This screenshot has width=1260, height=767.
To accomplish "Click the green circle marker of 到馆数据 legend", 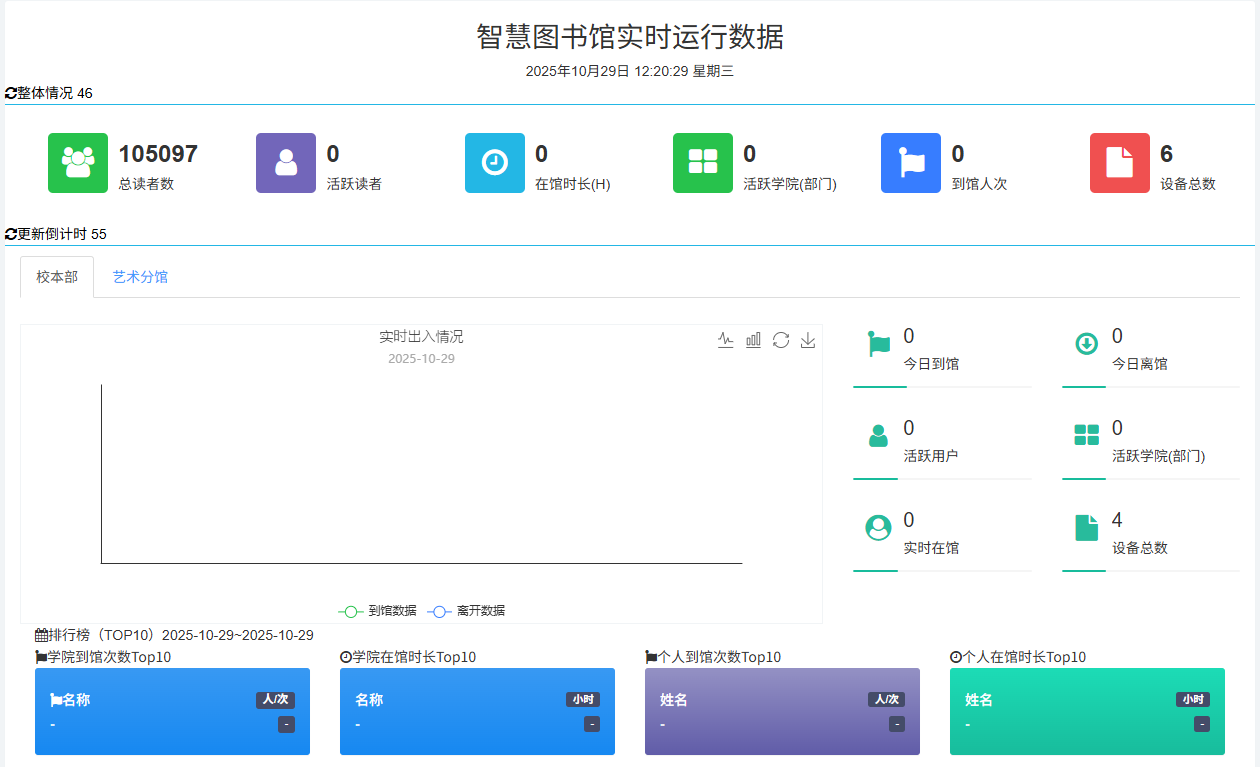I will coord(351,611).
